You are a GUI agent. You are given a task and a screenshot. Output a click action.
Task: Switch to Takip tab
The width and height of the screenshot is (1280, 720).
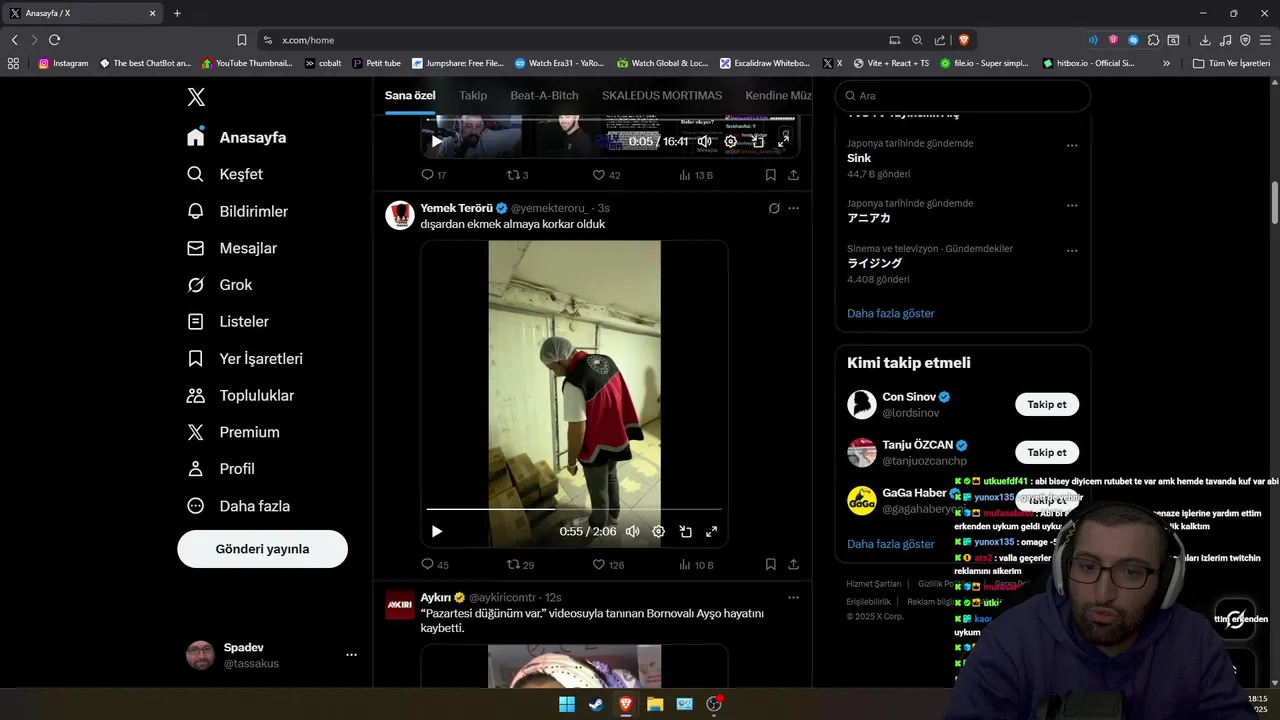[x=473, y=95]
